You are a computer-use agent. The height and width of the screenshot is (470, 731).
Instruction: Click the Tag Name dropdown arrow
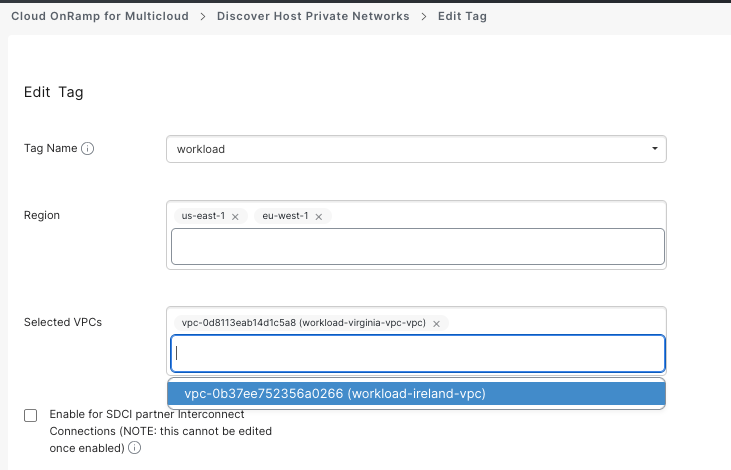point(654,149)
